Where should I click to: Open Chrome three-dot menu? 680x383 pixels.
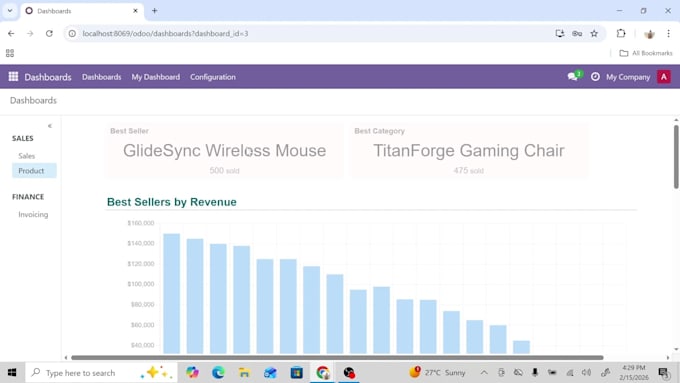[x=668, y=33]
